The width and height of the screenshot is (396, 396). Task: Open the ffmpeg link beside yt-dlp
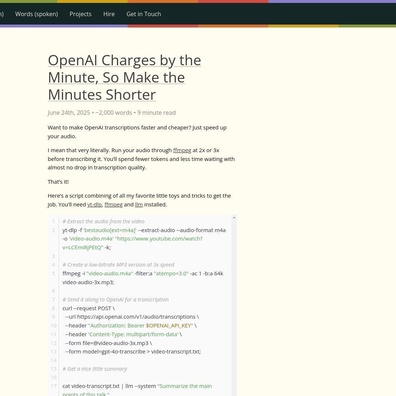click(x=113, y=204)
